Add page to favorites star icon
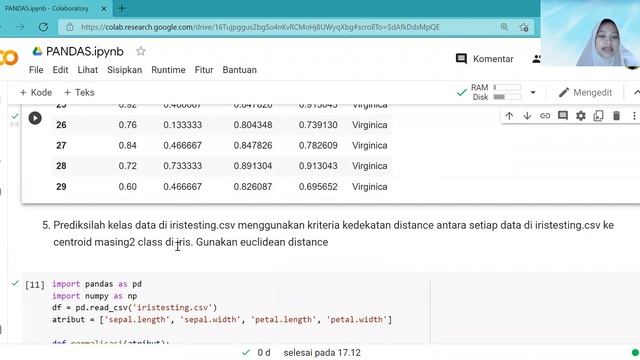The height and width of the screenshot is (360, 640). point(524,27)
